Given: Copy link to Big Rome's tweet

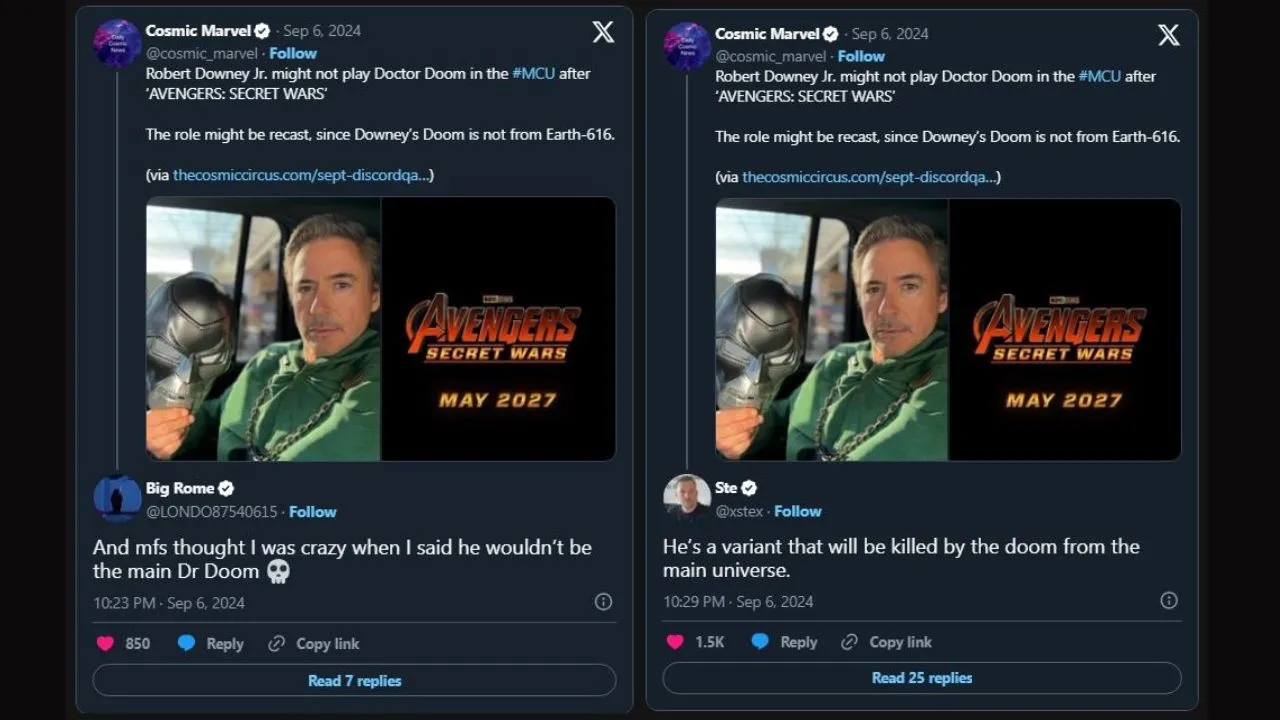Looking at the screenshot, I should click(x=314, y=644).
